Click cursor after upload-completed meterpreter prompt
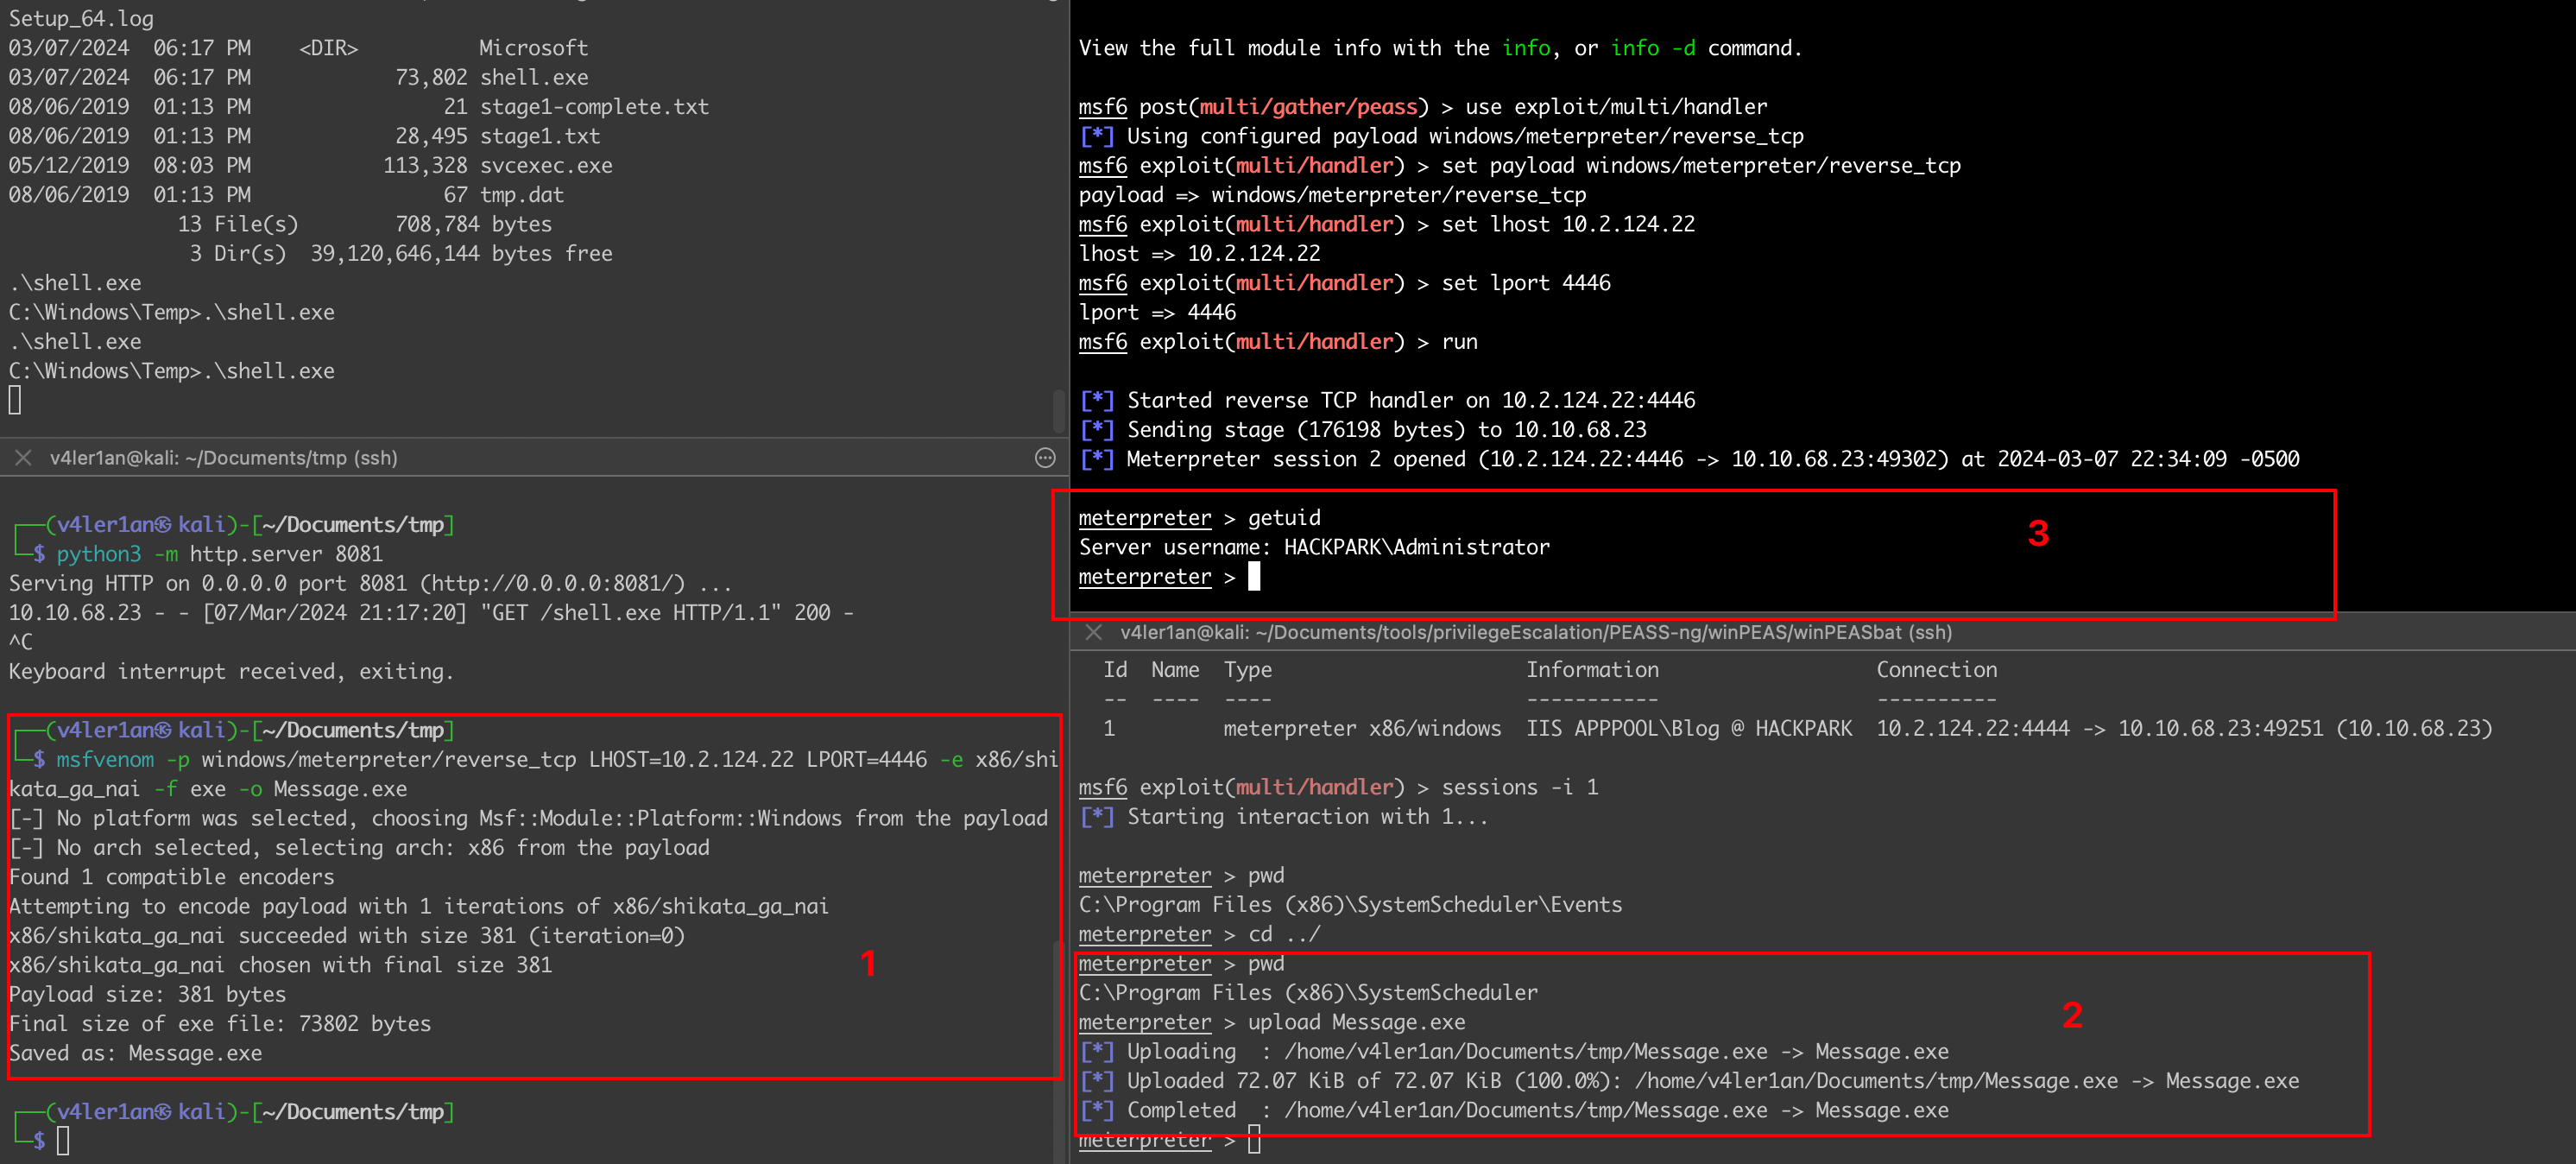 1254,1139
